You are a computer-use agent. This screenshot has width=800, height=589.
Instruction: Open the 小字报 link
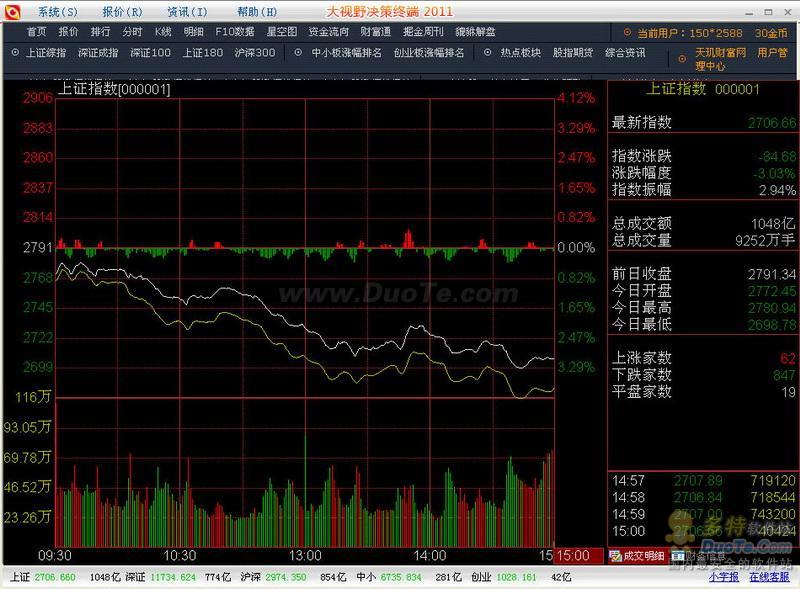click(723, 577)
